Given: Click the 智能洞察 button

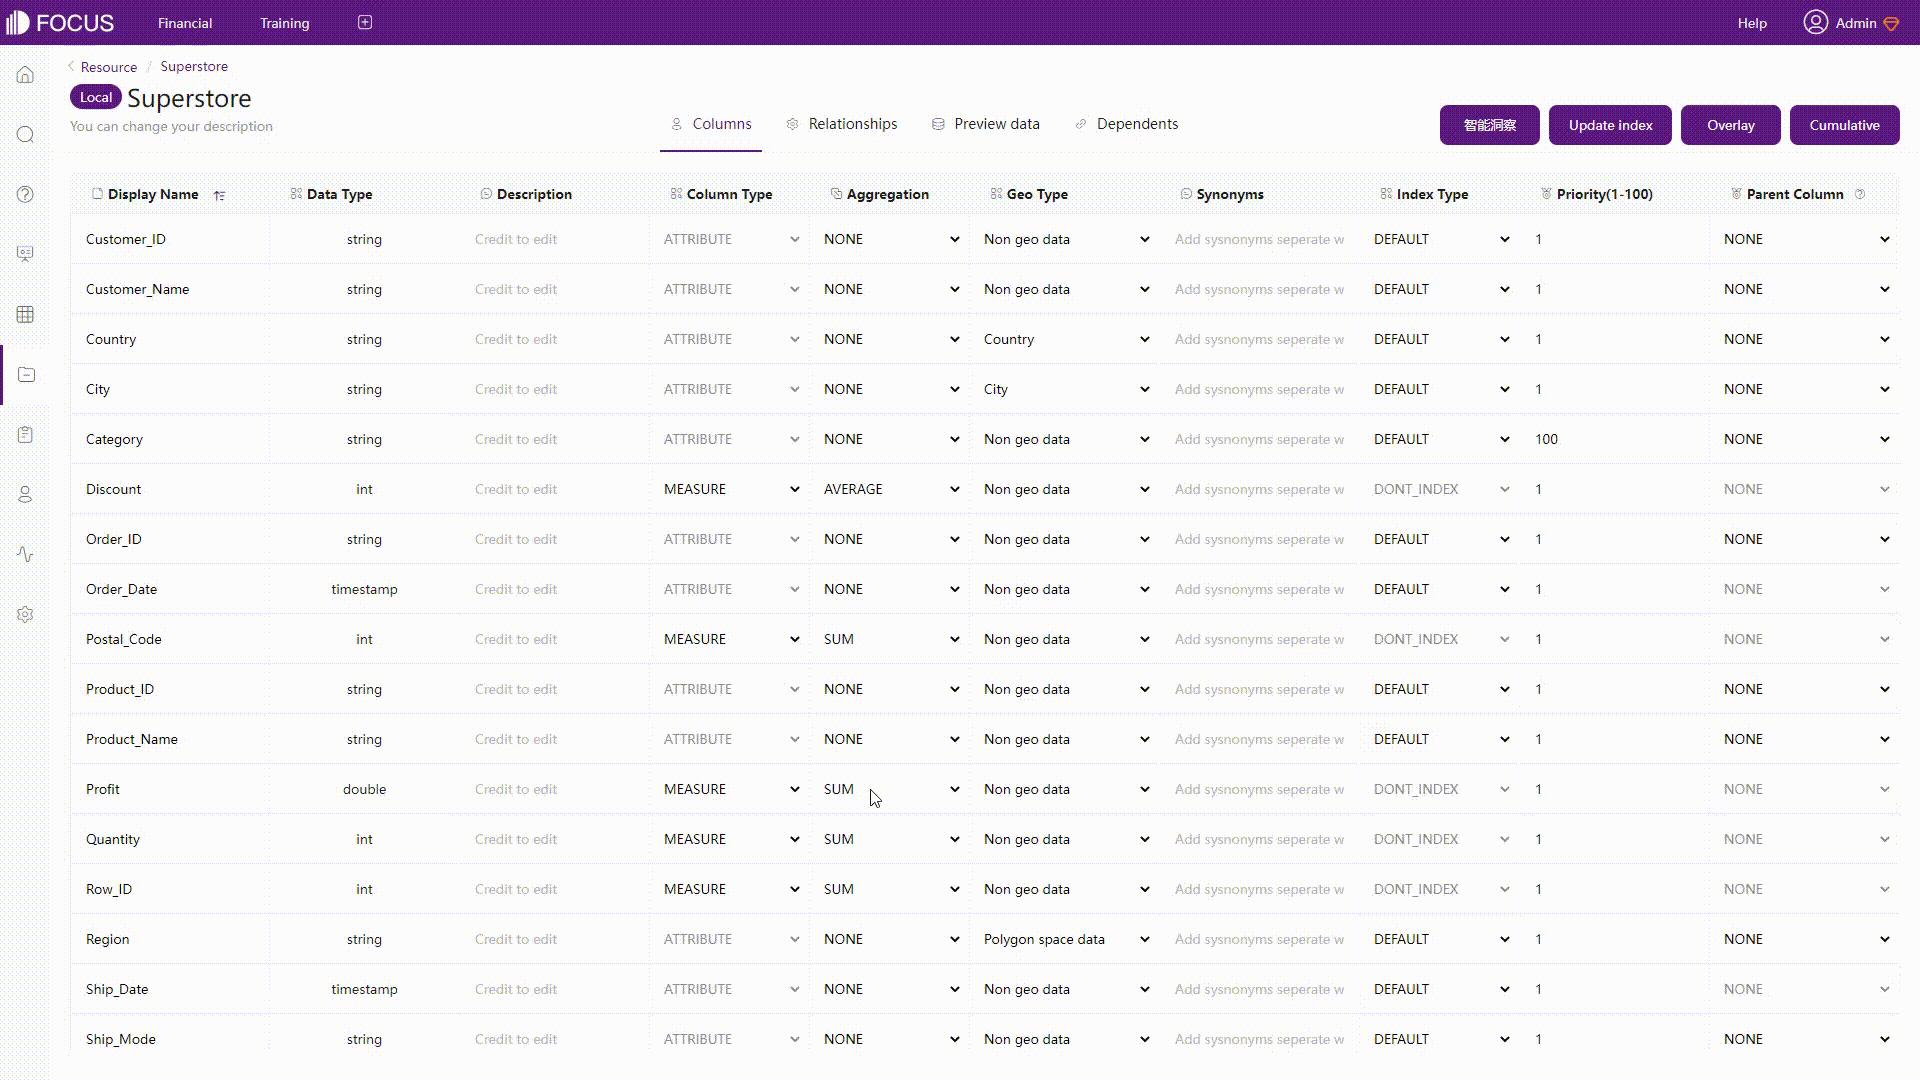Looking at the screenshot, I should tap(1490, 124).
